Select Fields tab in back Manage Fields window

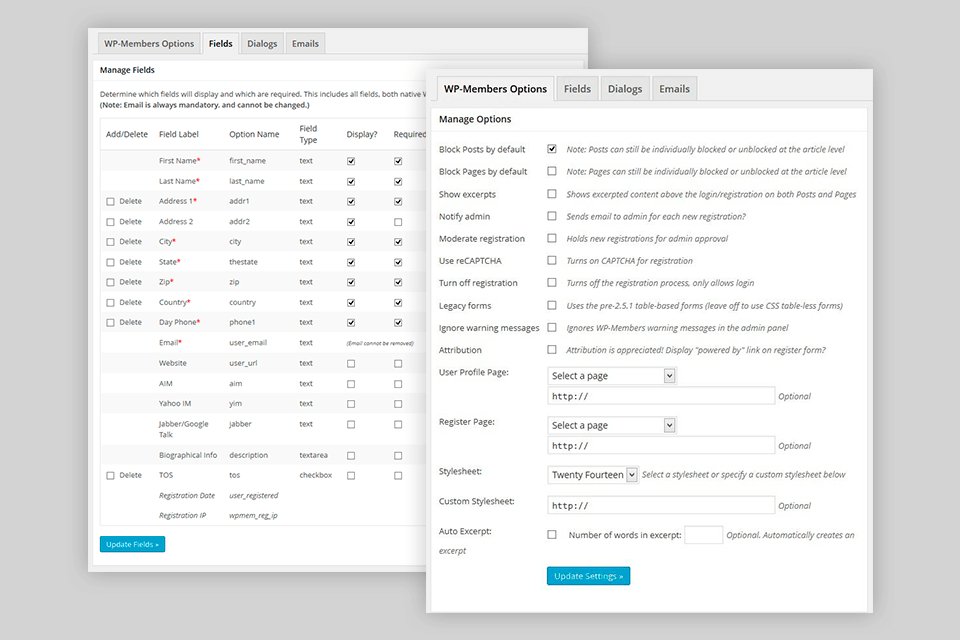point(220,43)
